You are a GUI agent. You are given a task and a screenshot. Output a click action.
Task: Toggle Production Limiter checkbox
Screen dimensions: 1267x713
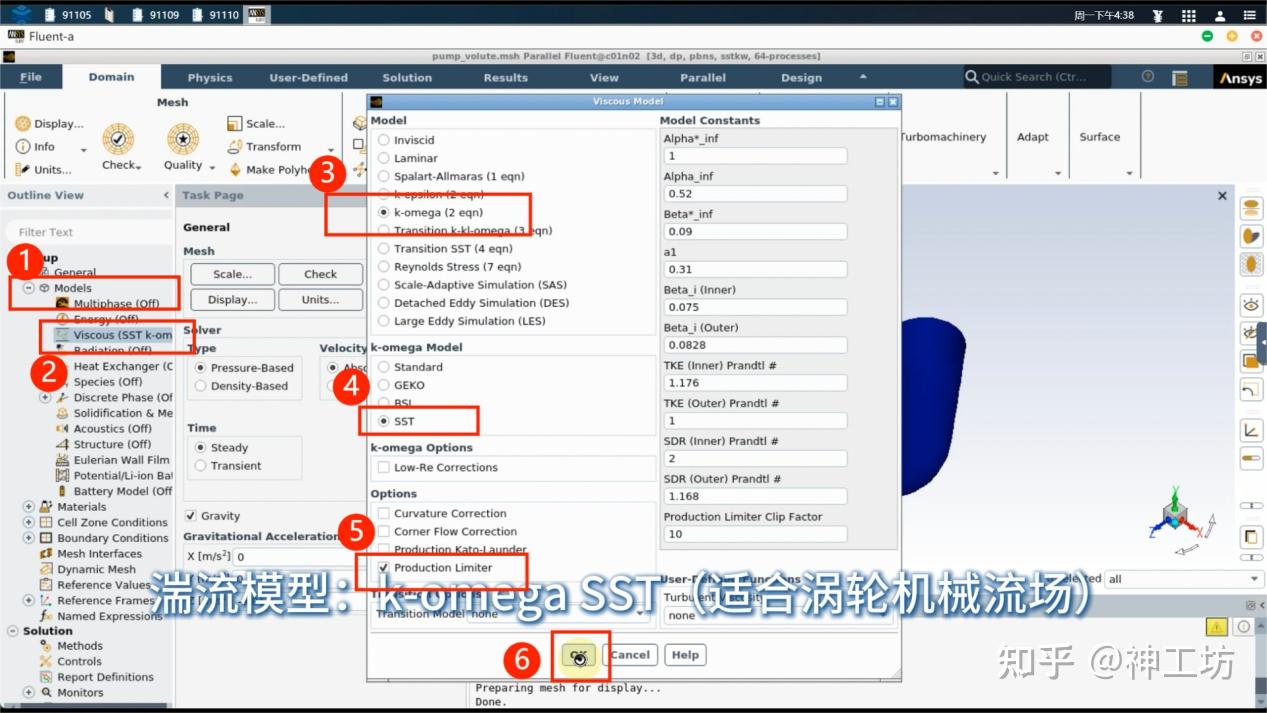(384, 567)
